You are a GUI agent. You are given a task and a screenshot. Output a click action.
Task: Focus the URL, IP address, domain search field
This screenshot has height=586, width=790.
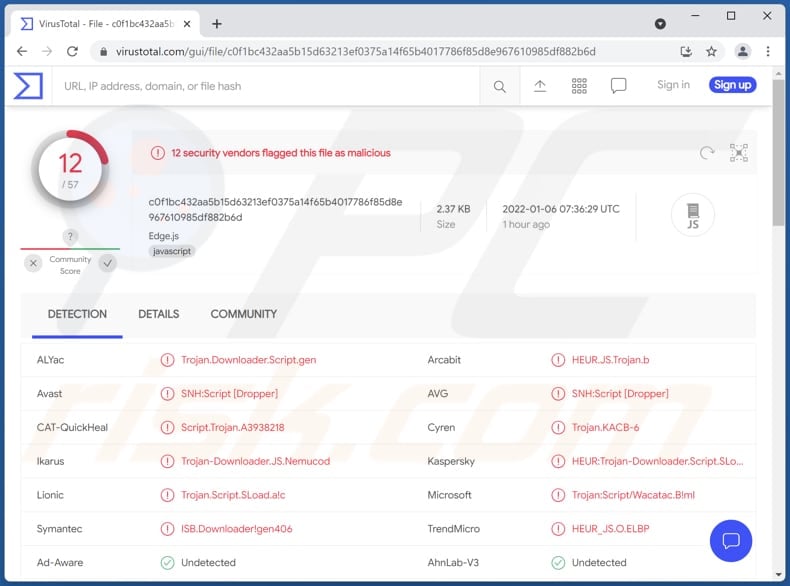coord(267,86)
